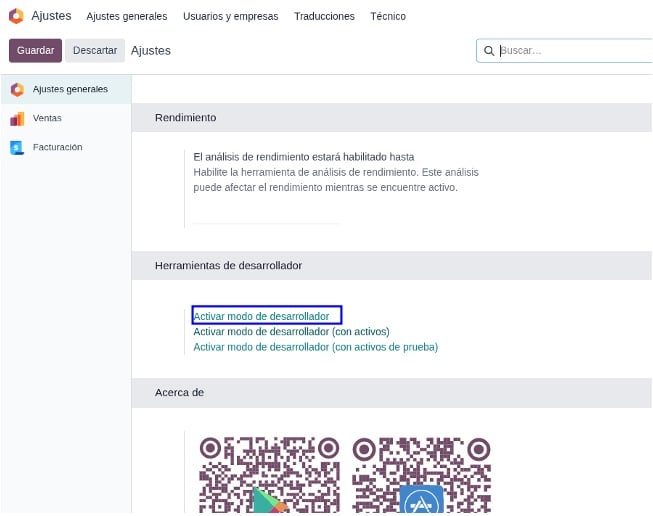Open the Traducciones menu
653x516 pixels.
pyautogui.click(x=324, y=16)
